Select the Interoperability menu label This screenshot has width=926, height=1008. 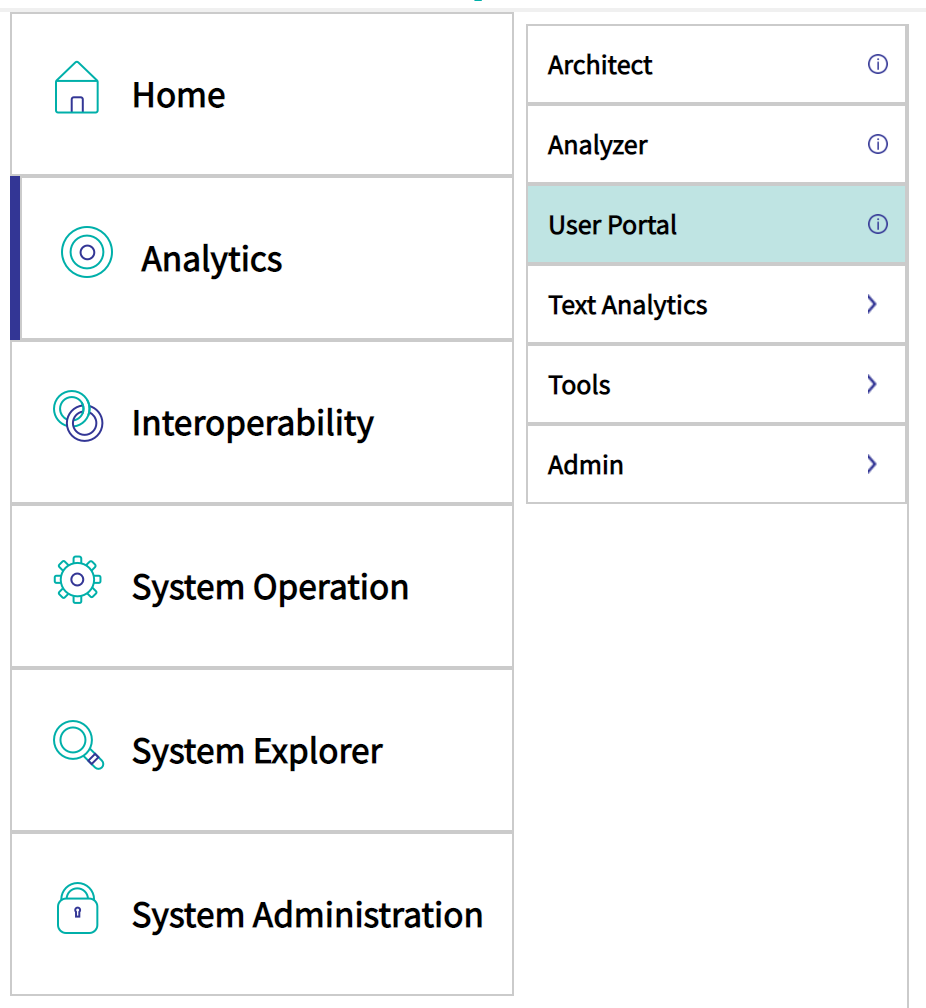click(253, 424)
